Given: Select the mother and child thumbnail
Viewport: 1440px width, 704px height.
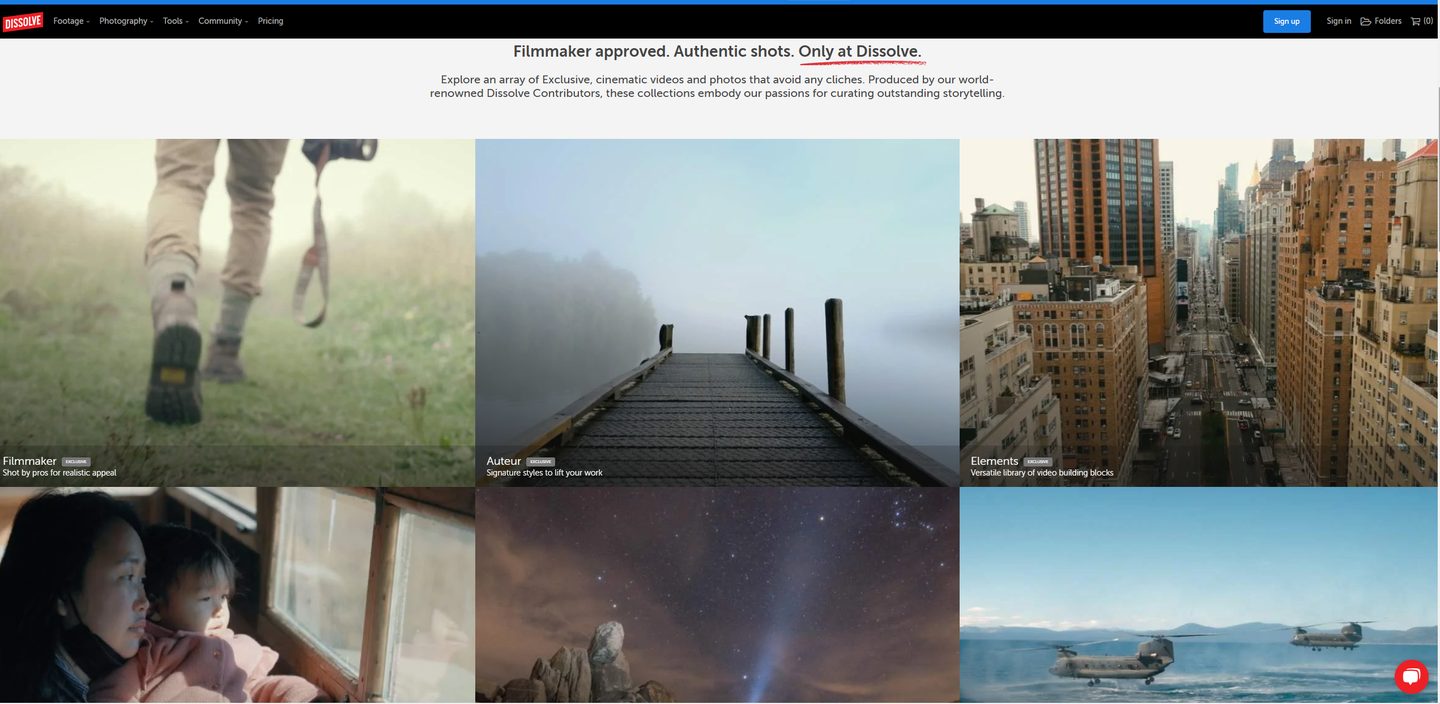Looking at the screenshot, I should (x=237, y=595).
